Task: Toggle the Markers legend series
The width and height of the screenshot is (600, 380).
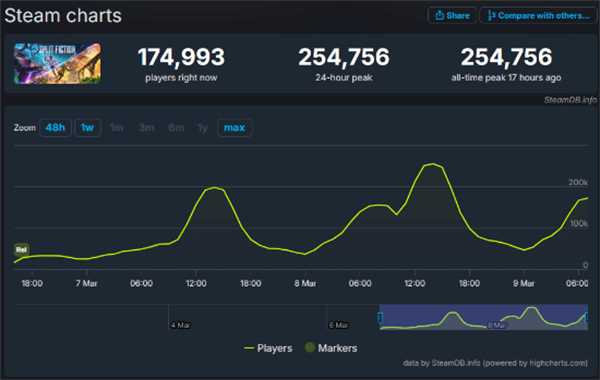Action: [331, 348]
